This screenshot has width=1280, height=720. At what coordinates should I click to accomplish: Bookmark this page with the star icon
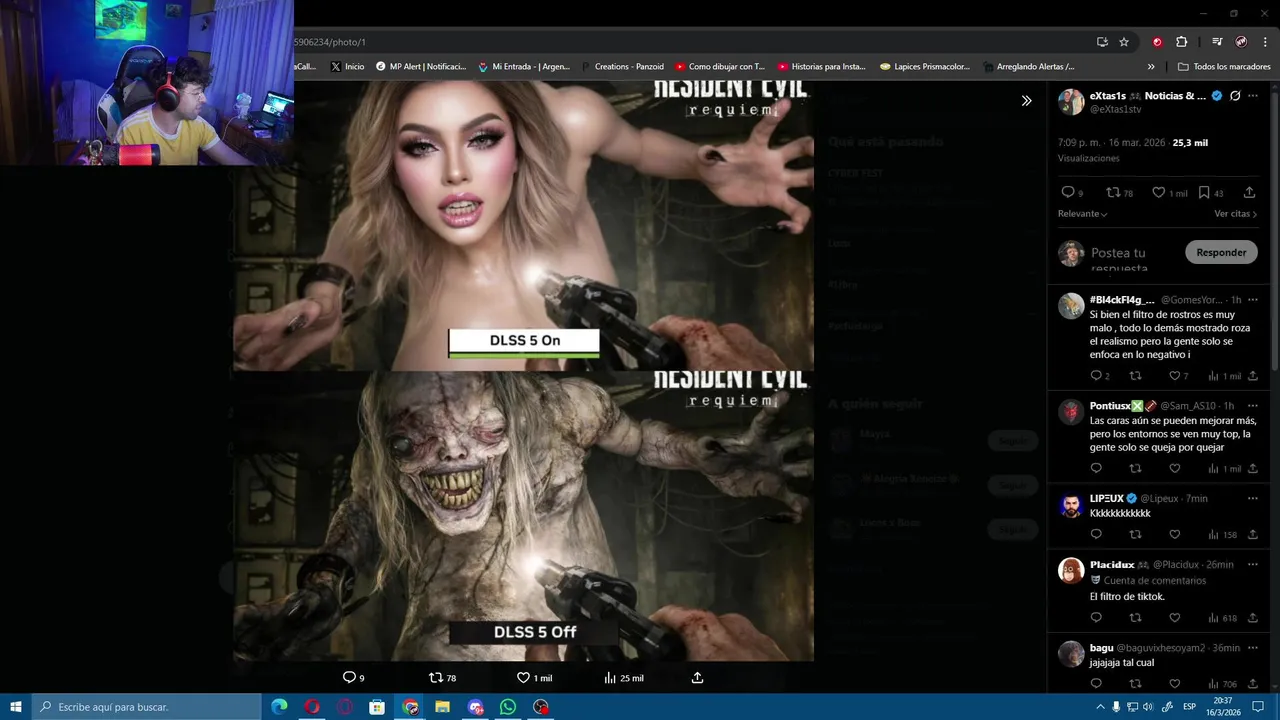[x=1124, y=42]
